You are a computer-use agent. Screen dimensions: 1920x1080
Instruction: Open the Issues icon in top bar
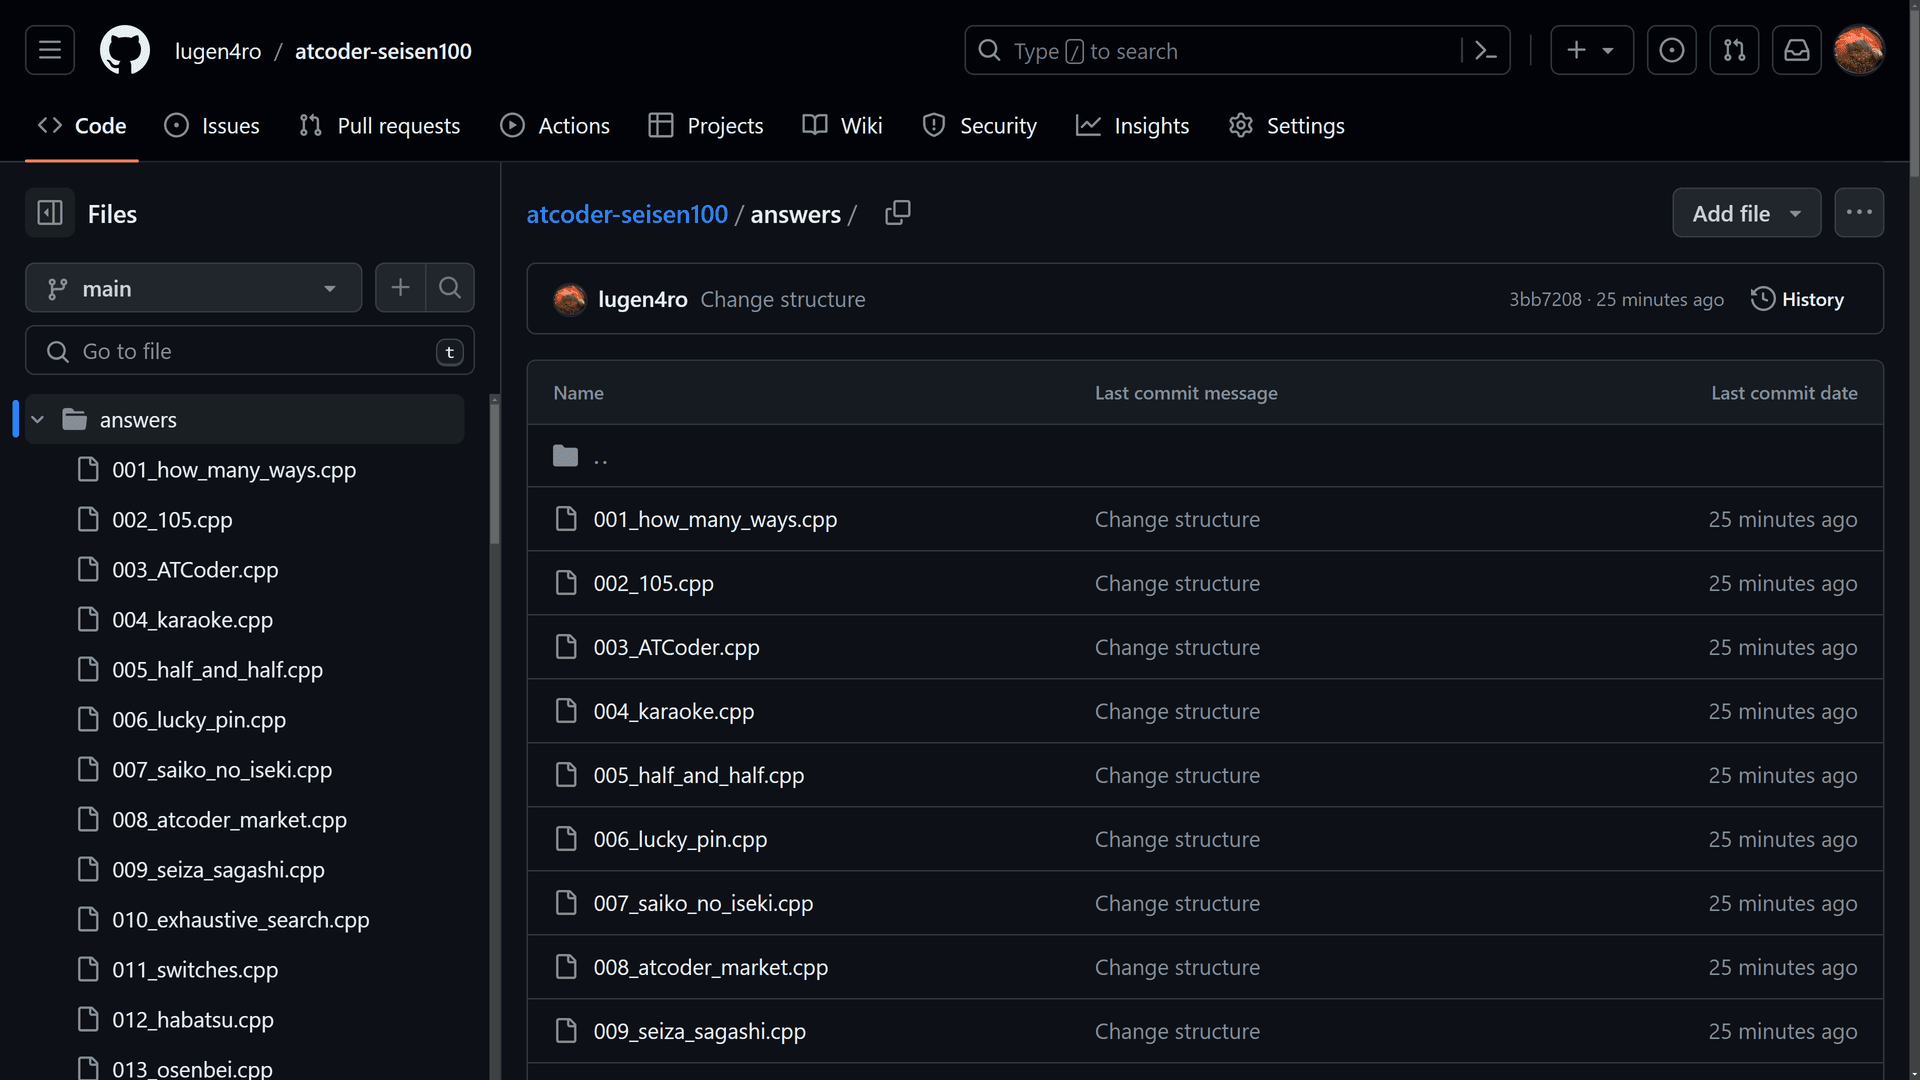point(1671,50)
